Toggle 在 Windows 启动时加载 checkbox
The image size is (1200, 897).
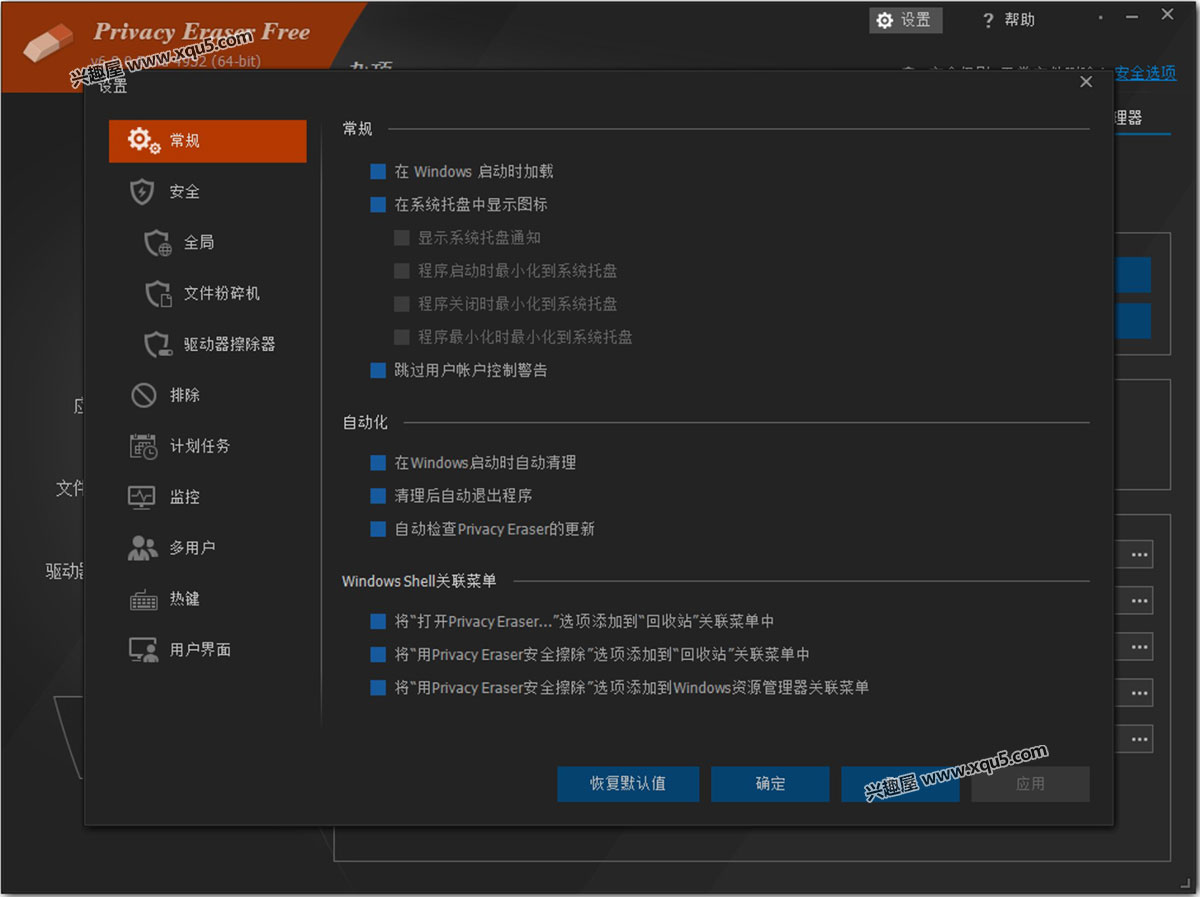tap(378, 172)
